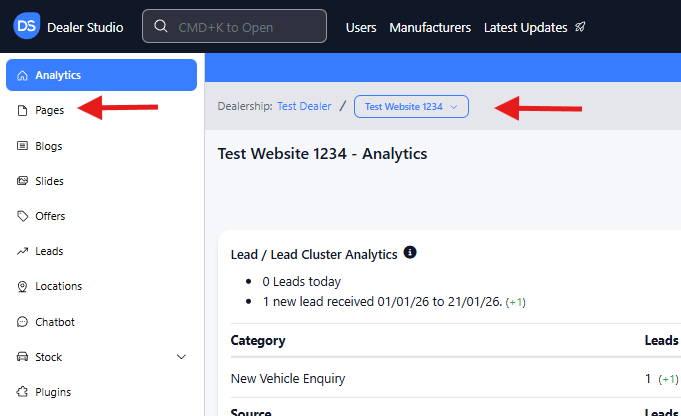Click the Slides image icon
This screenshot has width=681, height=416.
click(23, 181)
